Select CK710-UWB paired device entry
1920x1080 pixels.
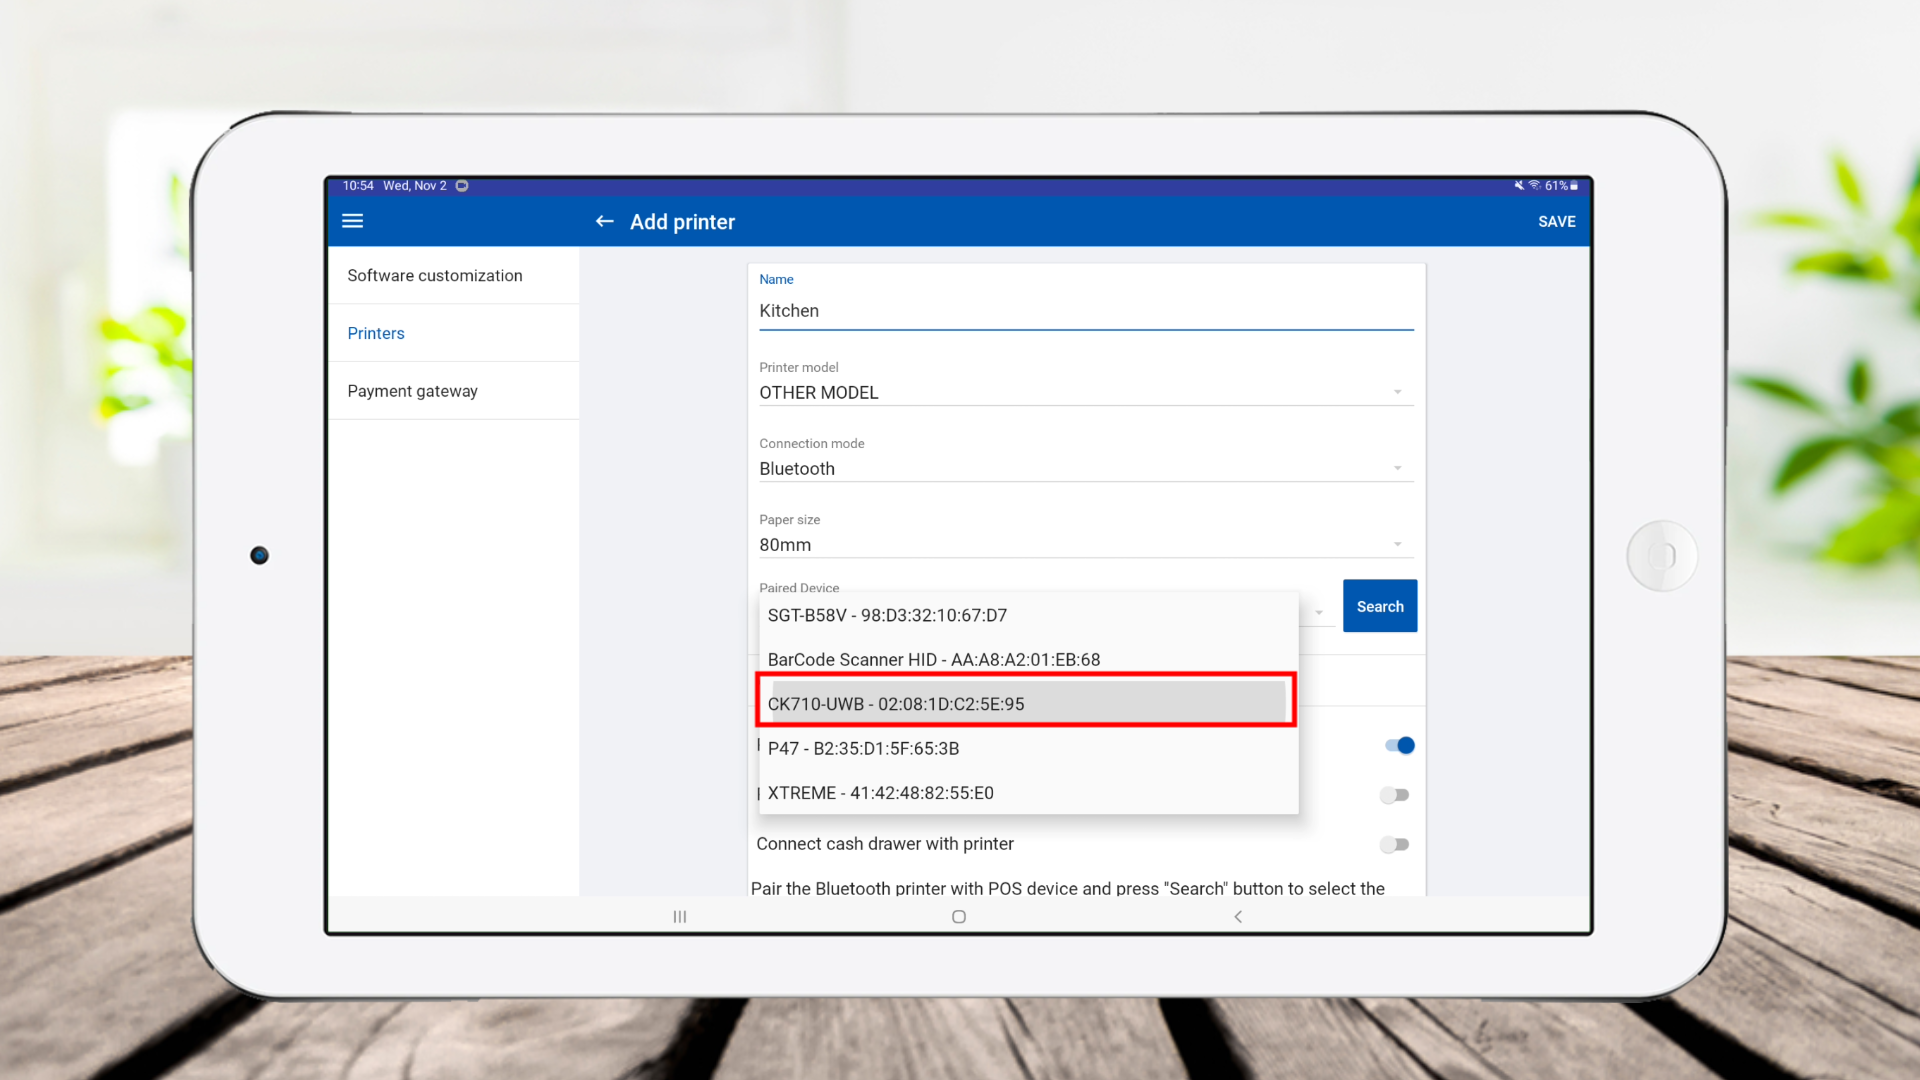[x=1025, y=703]
